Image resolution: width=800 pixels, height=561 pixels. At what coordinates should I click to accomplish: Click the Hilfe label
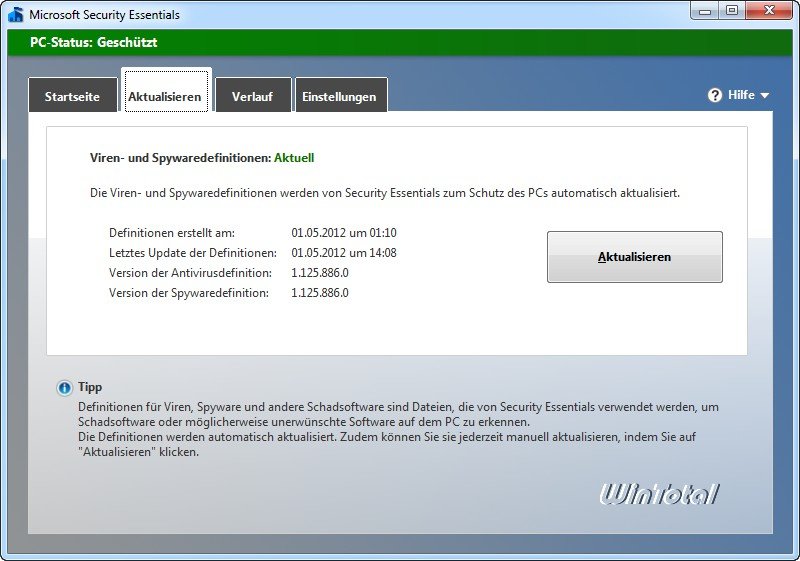click(x=741, y=95)
